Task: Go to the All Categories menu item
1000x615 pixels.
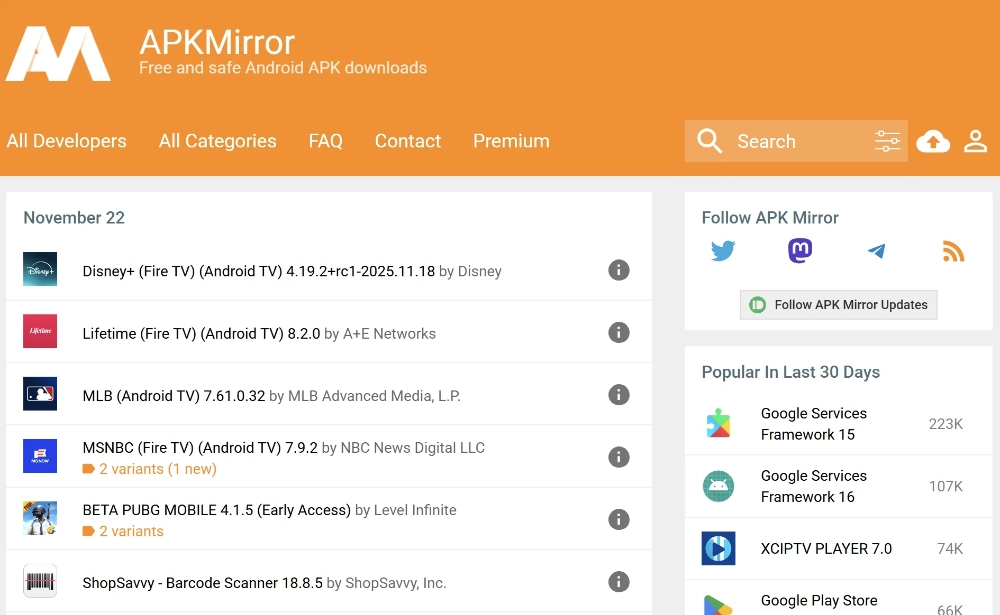Action: click(x=217, y=141)
